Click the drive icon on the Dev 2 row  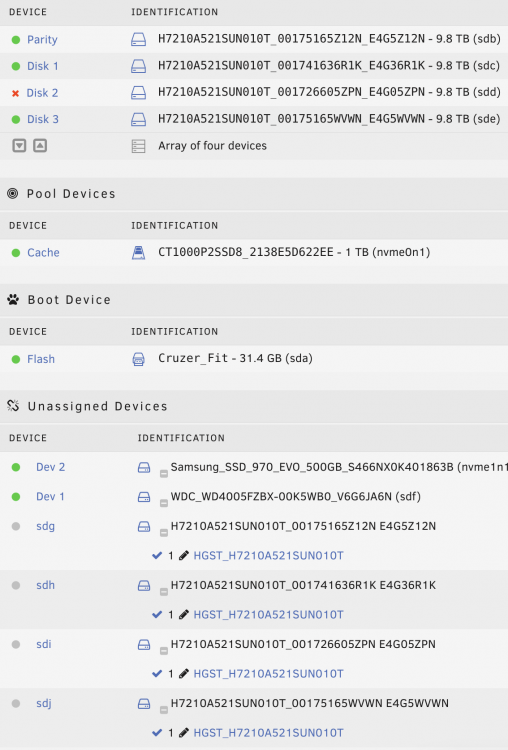[x=144, y=467]
